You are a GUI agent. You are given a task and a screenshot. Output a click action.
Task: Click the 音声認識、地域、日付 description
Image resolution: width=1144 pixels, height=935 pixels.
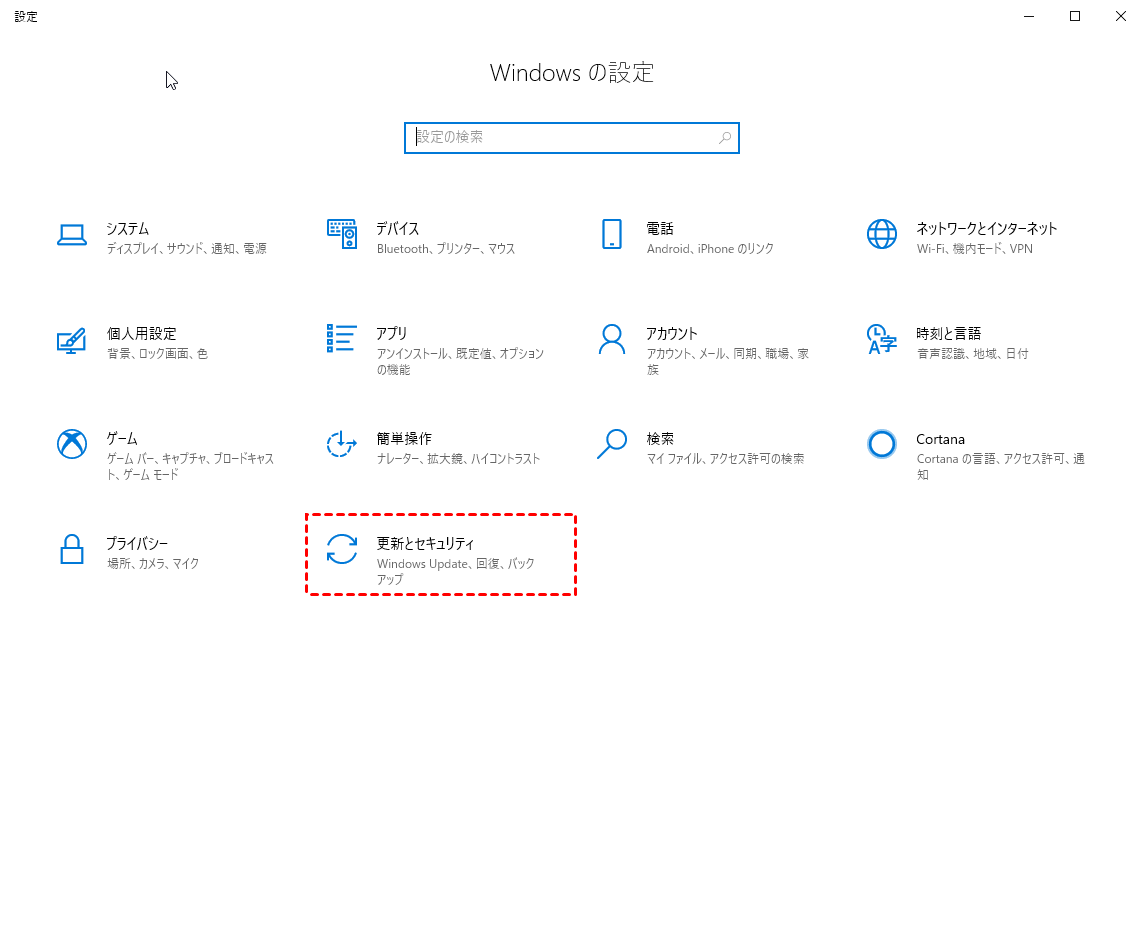[x=973, y=354]
